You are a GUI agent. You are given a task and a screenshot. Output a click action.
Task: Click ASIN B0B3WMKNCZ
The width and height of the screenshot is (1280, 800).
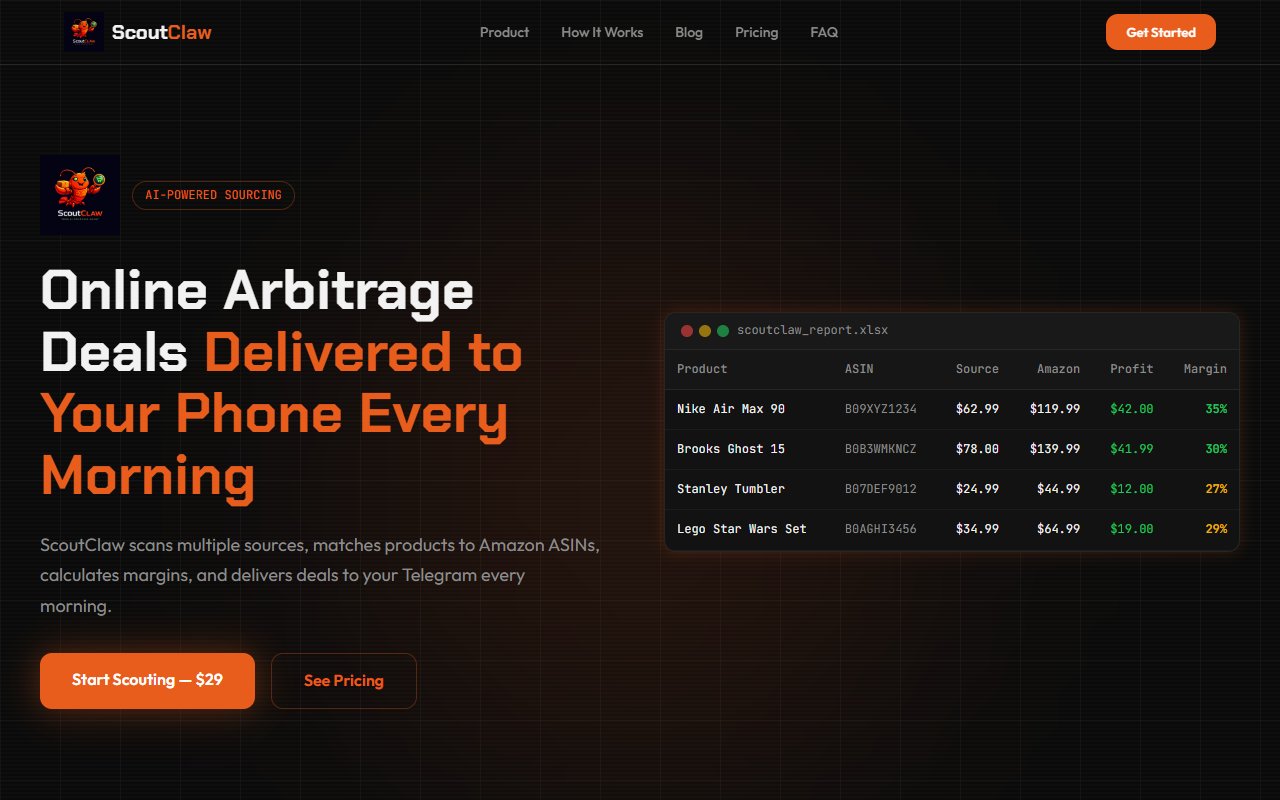[881, 449]
